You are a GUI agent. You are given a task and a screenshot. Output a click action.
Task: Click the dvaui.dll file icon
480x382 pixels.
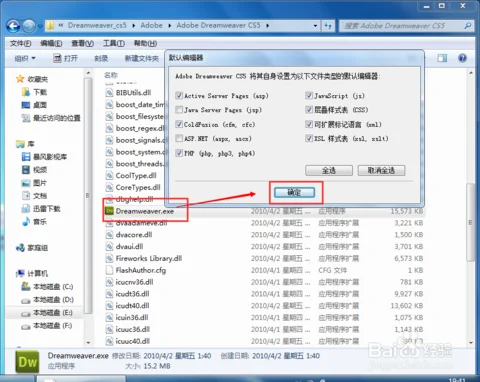pos(109,246)
